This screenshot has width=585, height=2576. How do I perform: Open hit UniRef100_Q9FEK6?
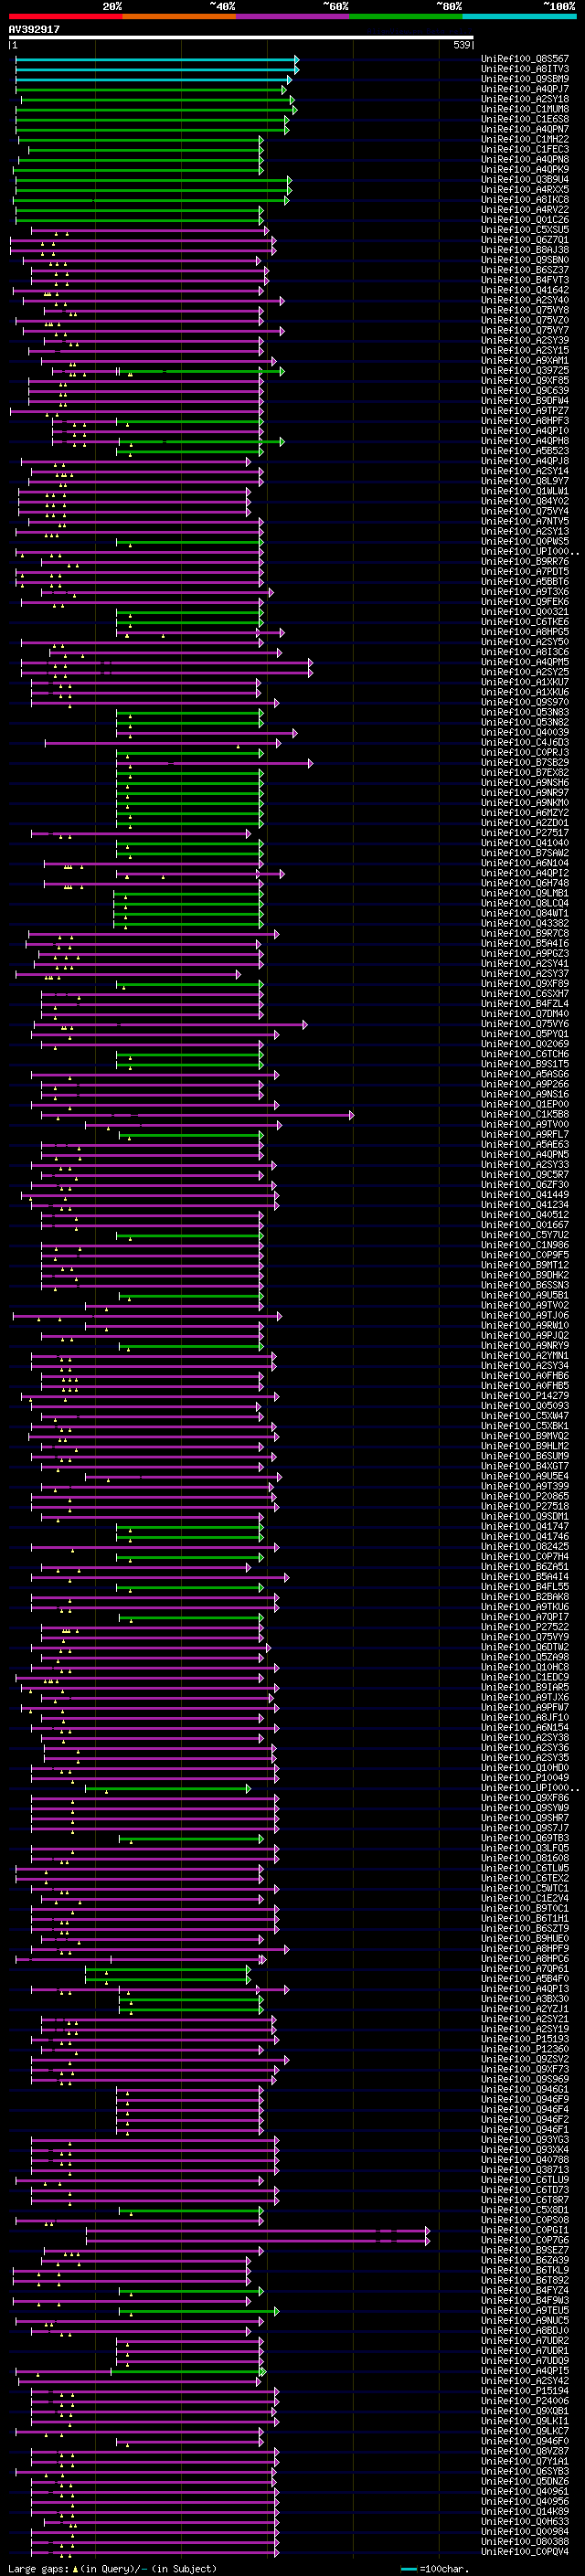[525, 602]
